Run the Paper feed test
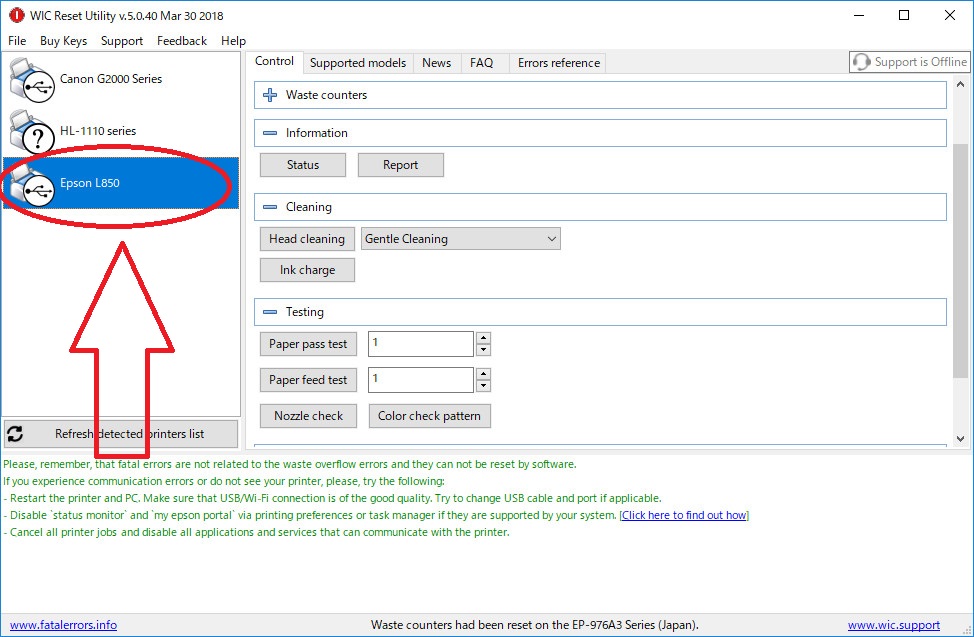The image size is (974, 637). [308, 380]
